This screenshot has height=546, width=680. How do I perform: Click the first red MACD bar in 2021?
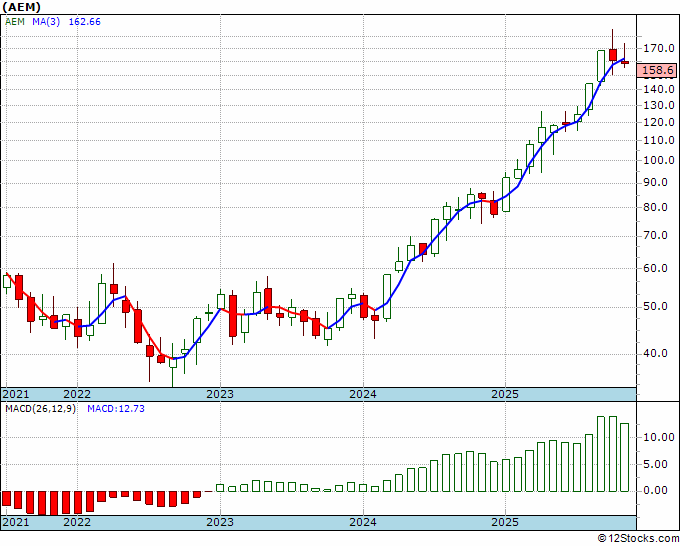6,499
